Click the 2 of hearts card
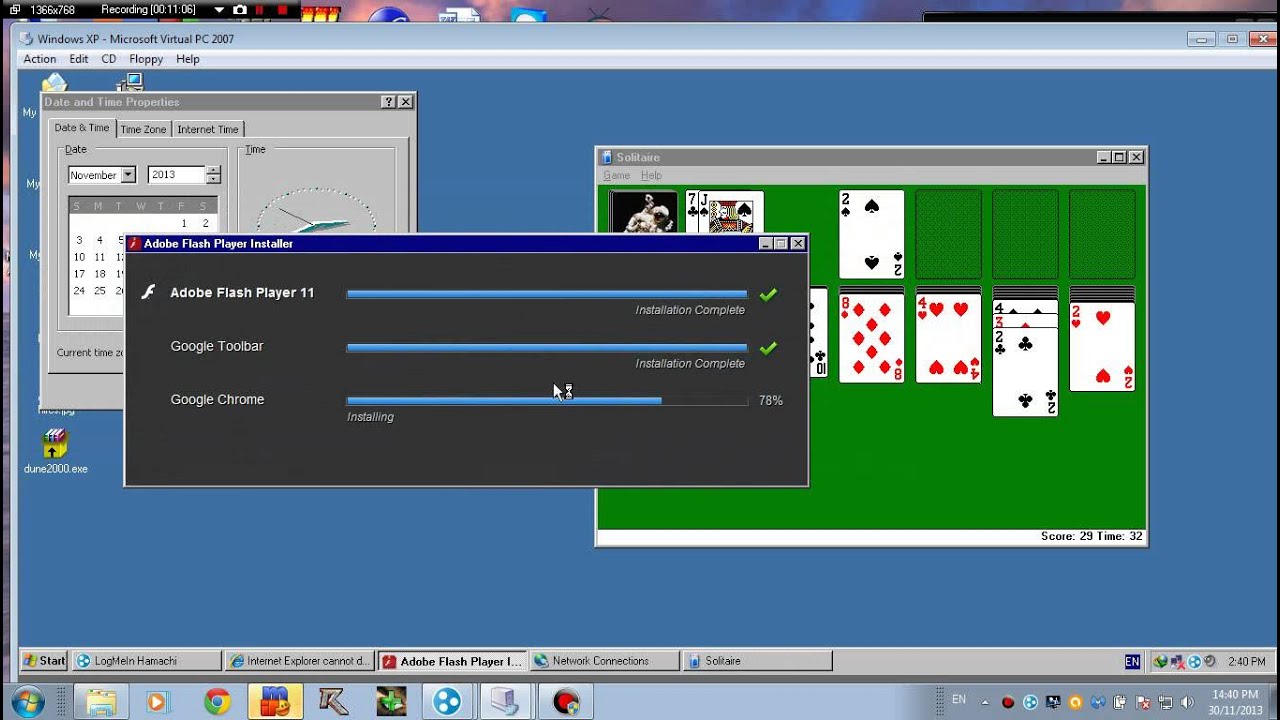This screenshot has height=720, width=1280. coord(1102,346)
